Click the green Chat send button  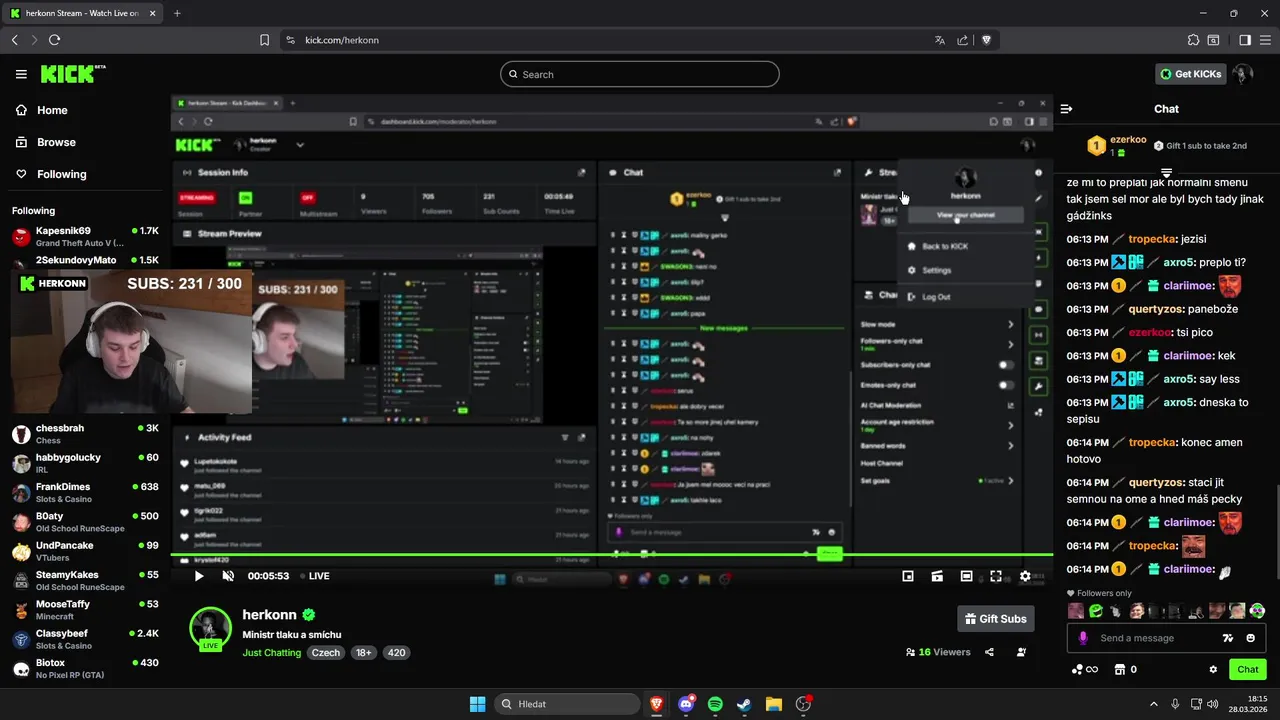point(1248,669)
